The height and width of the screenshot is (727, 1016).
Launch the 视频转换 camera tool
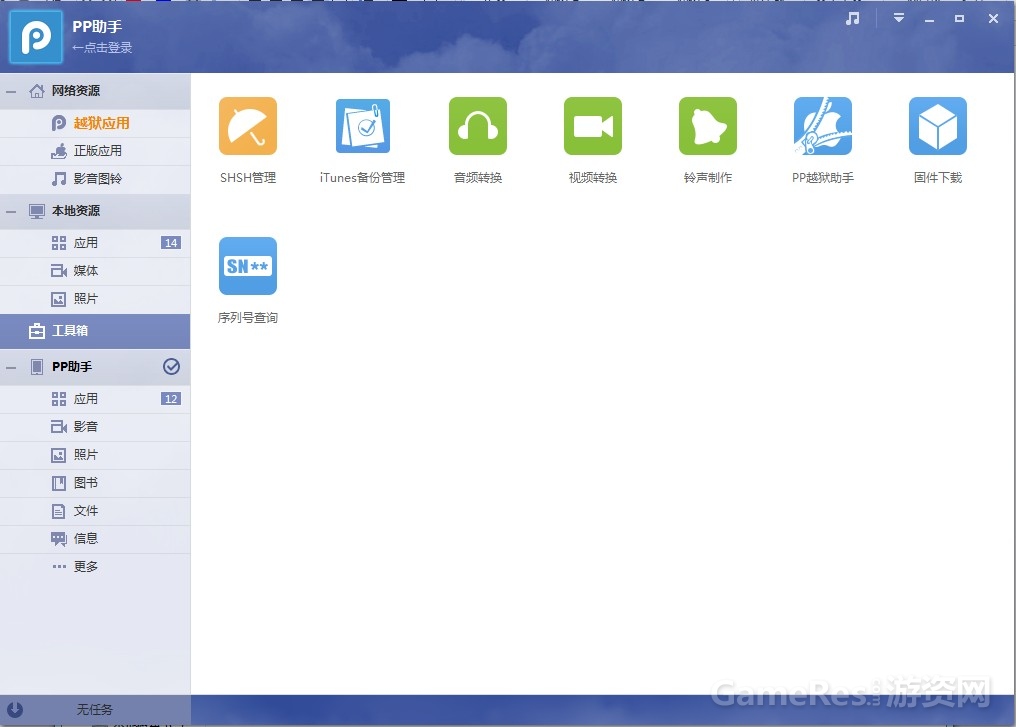(x=593, y=126)
